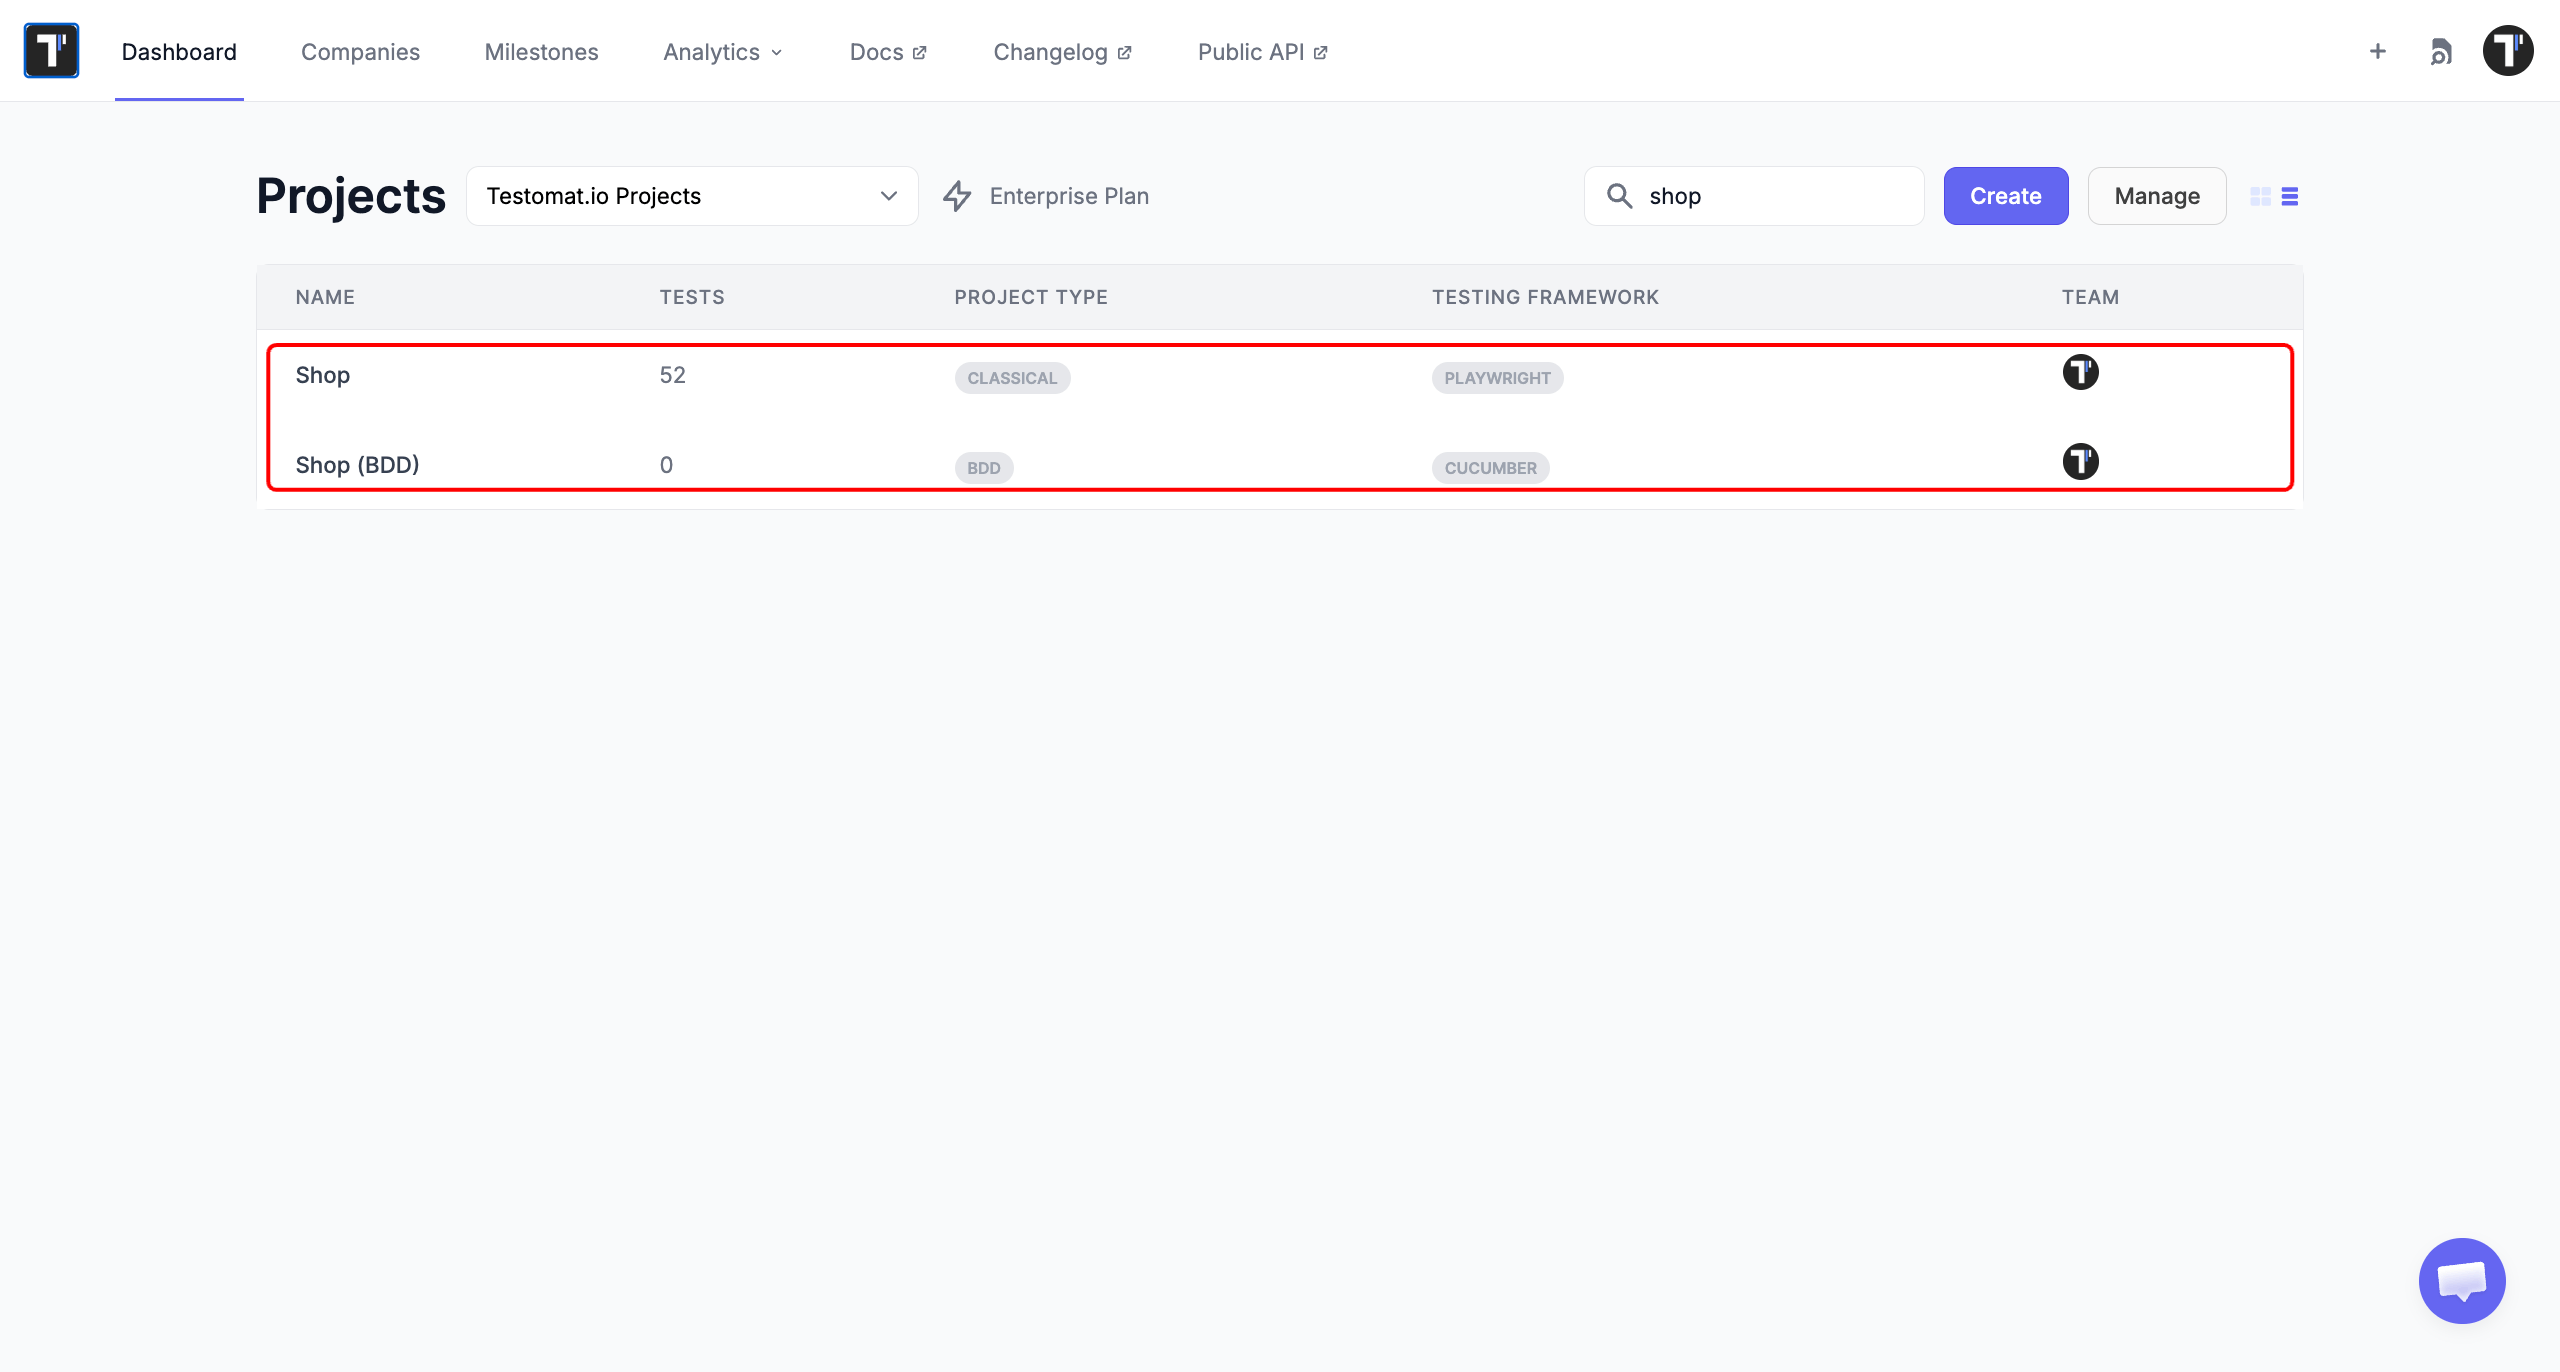Expand the Testomat.io Projects company selector
Viewport: 2560px width, 1372px height.
click(x=692, y=196)
